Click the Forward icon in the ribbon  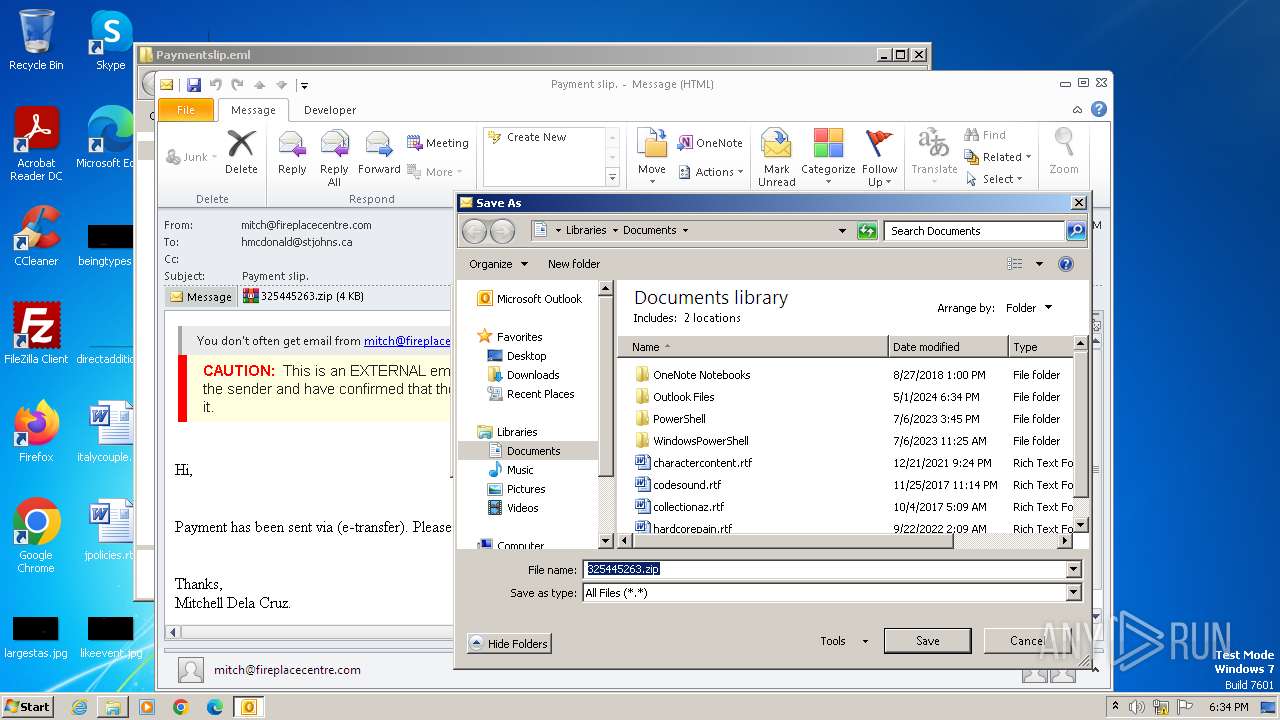379,152
